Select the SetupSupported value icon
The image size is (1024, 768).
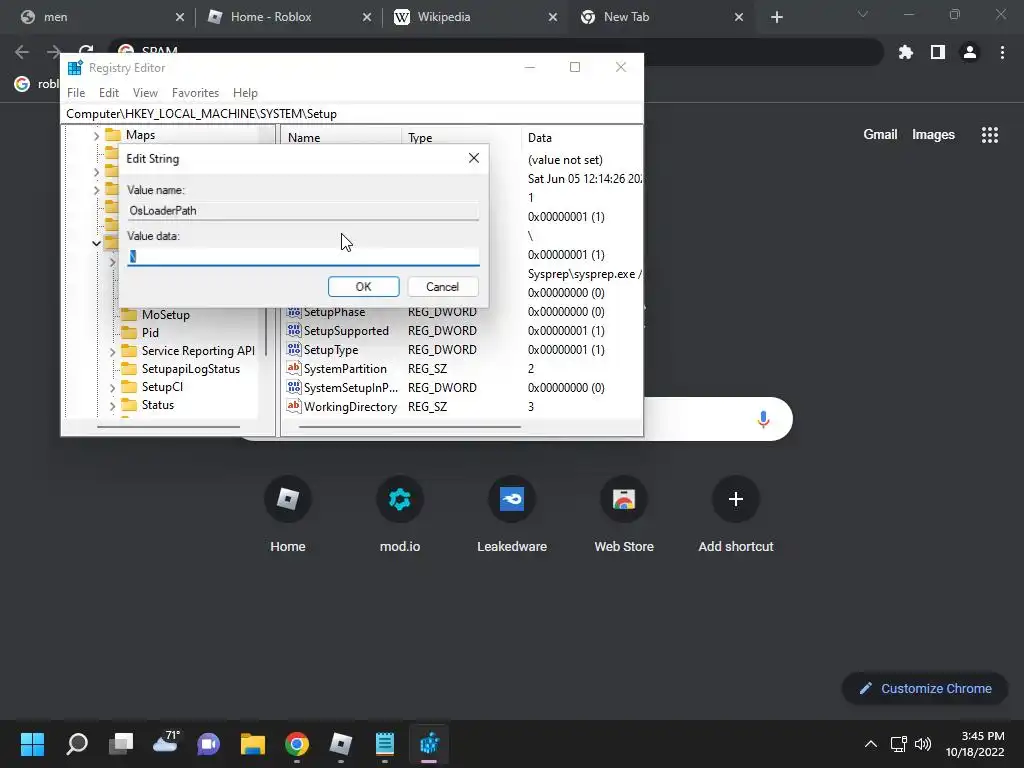coord(294,330)
